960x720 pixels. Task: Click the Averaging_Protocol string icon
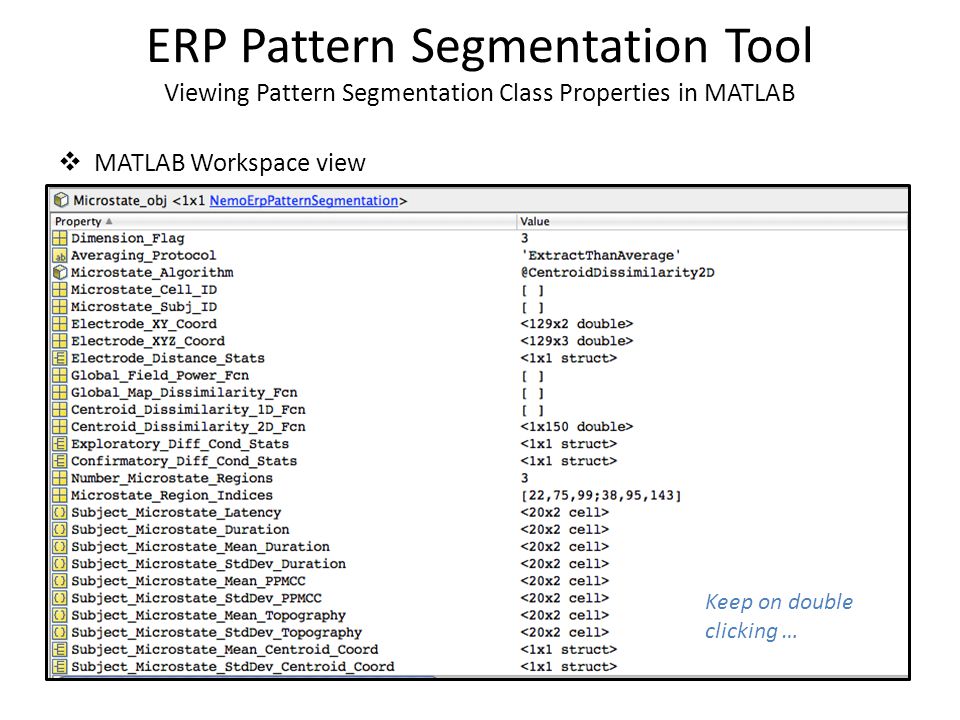(x=59, y=255)
